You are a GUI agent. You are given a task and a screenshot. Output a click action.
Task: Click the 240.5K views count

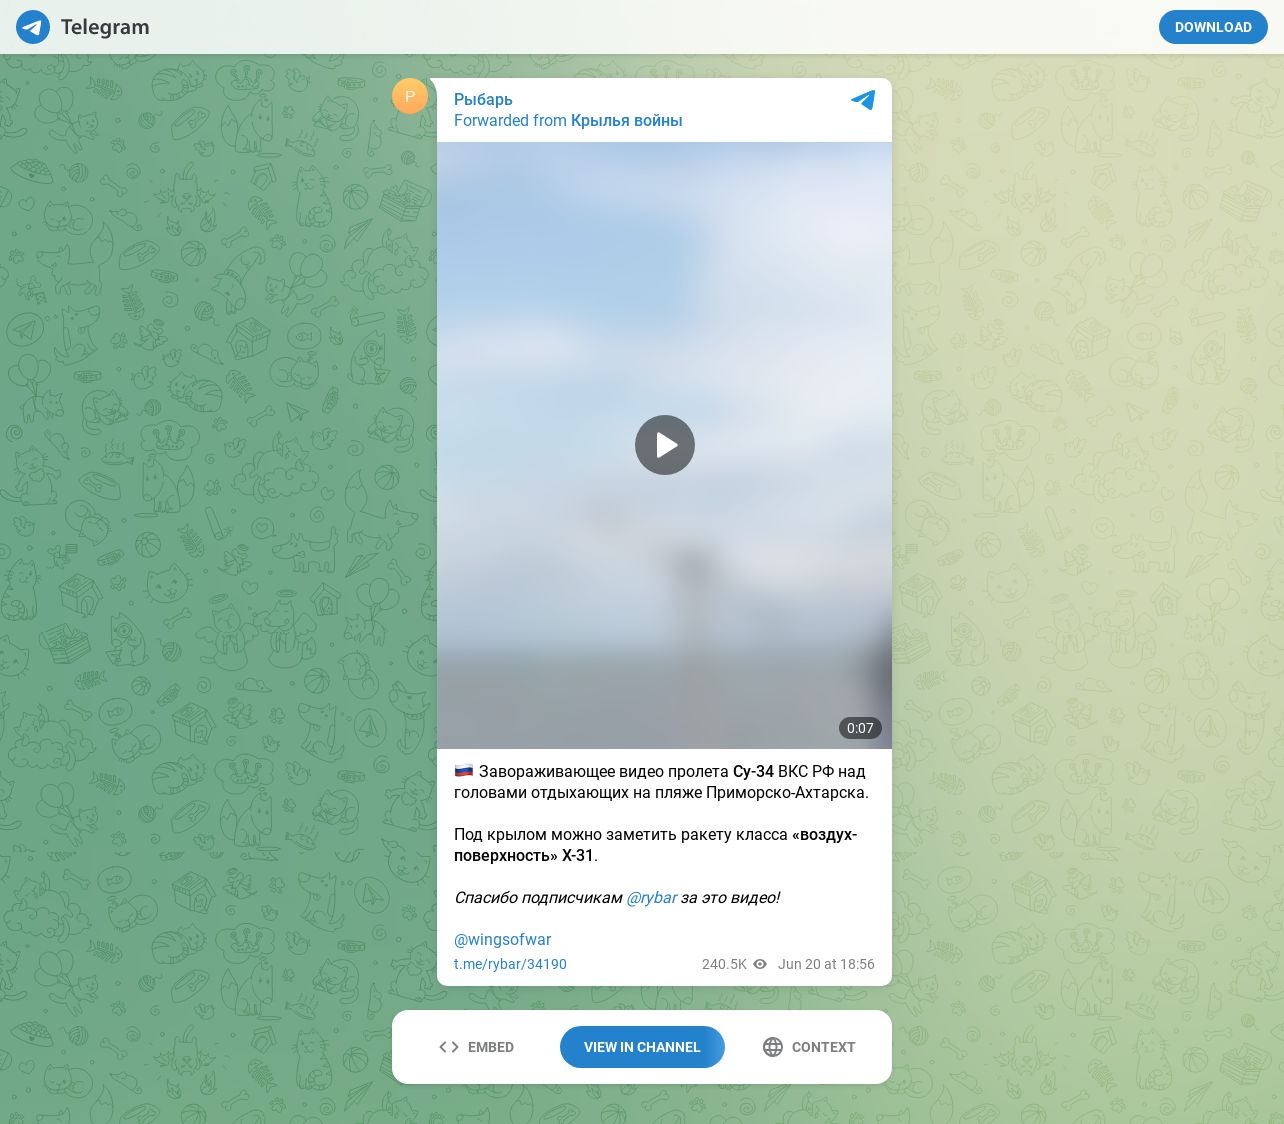pos(724,964)
